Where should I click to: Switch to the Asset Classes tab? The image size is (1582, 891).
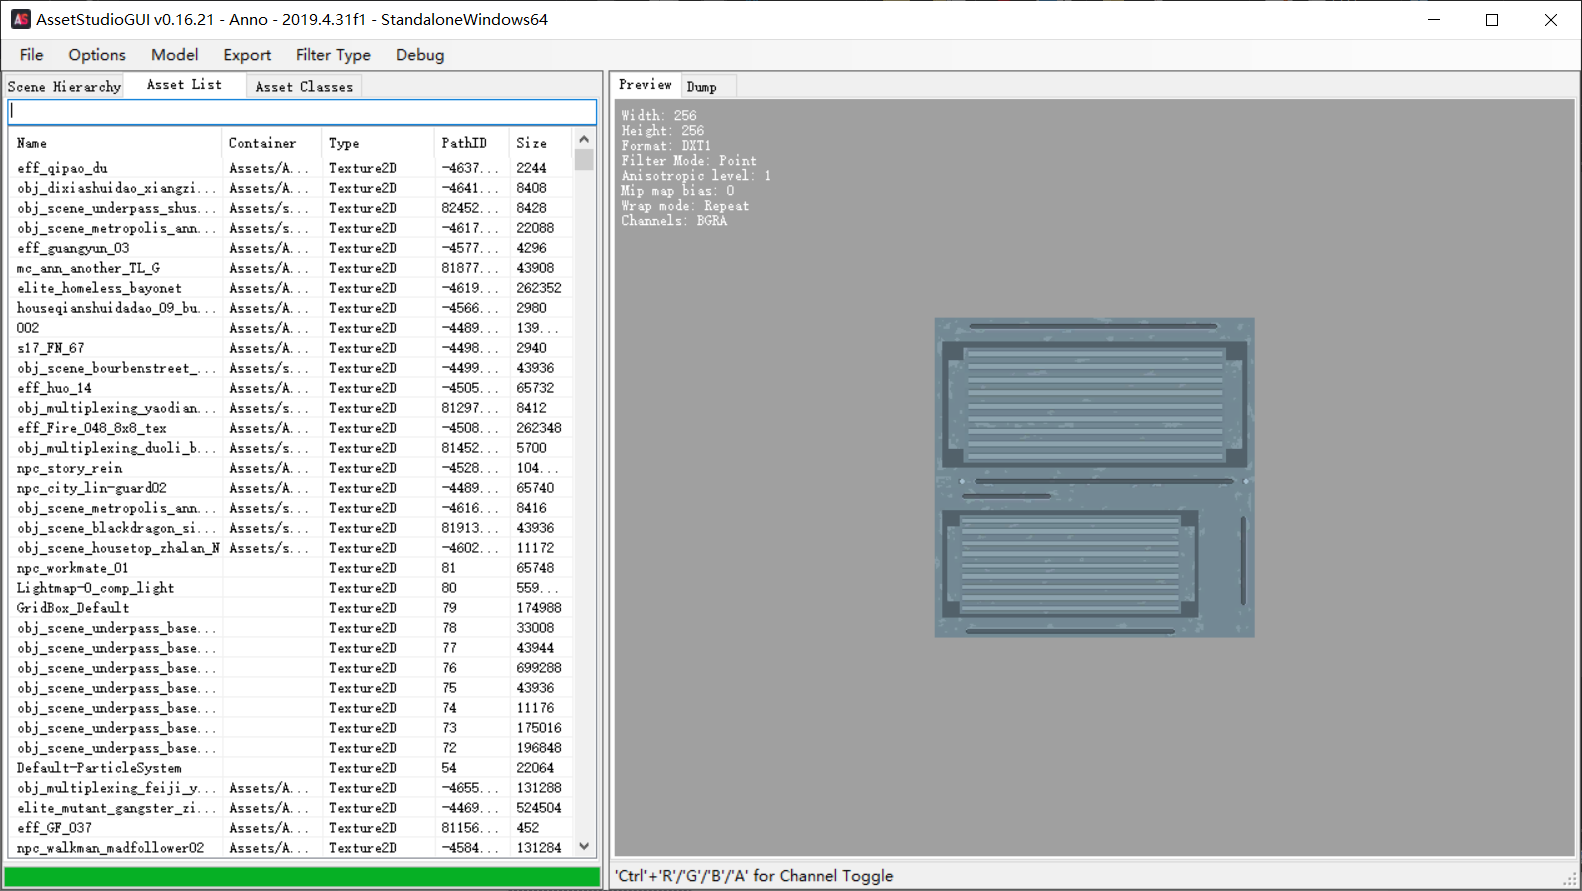tap(304, 87)
